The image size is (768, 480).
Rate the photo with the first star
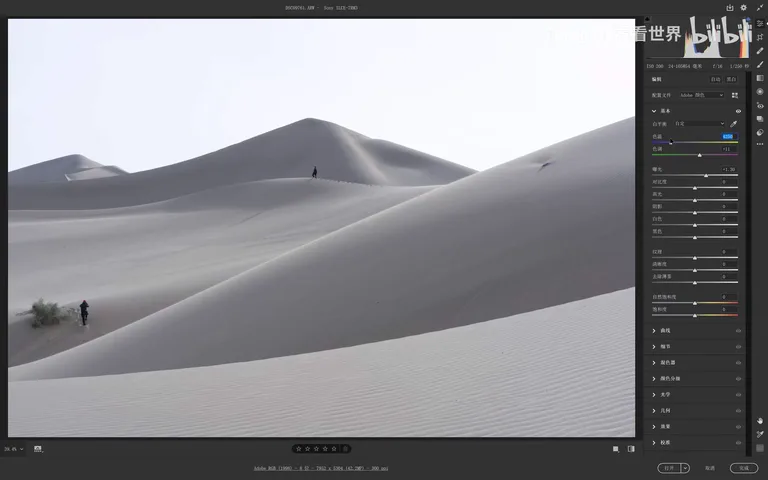pos(299,449)
